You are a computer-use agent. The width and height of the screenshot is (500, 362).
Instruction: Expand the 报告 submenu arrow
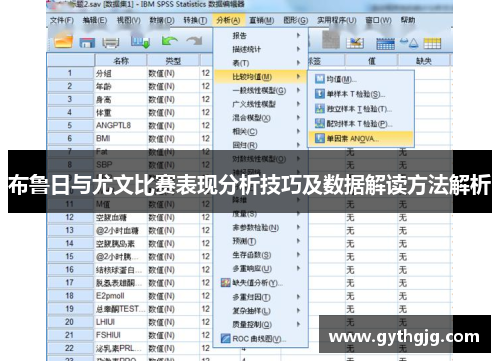[298, 35]
